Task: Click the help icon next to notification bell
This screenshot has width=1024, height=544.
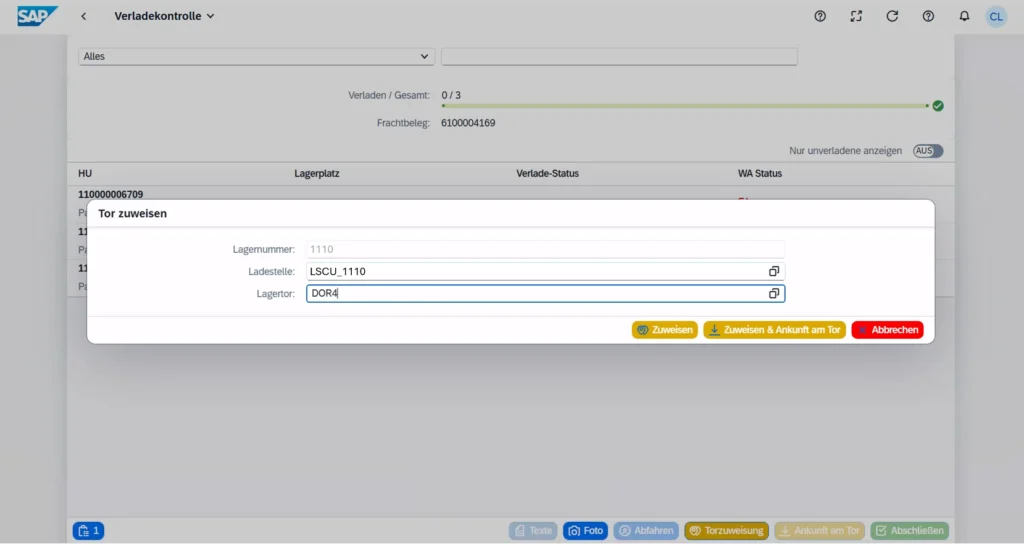Action: (x=928, y=16)
